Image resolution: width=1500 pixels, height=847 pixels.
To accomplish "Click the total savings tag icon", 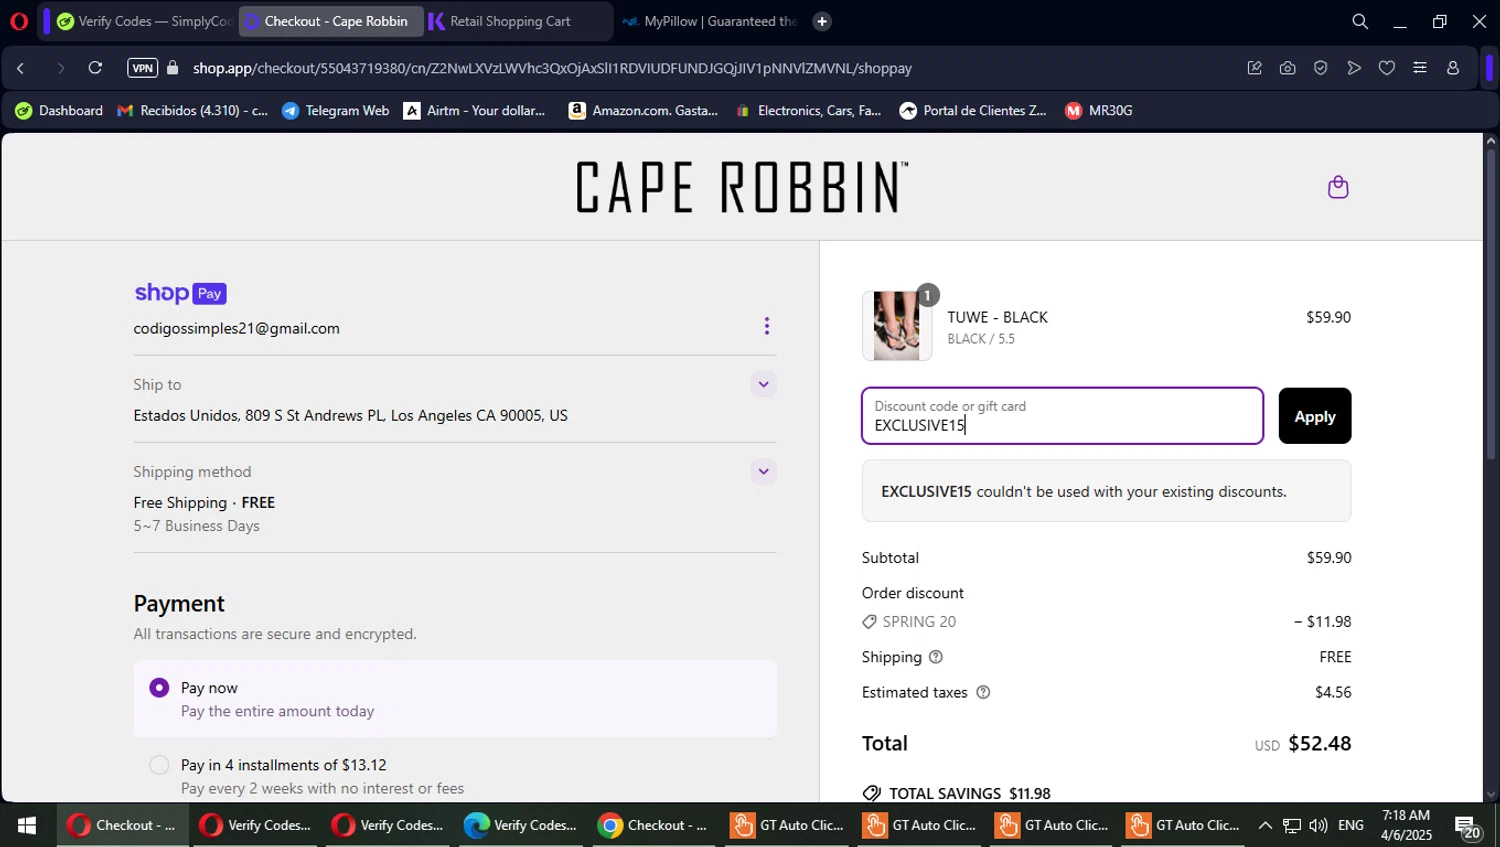I will [871, 793].
